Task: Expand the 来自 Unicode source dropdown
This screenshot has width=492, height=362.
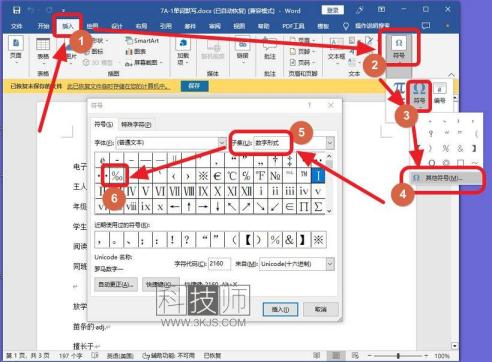Action: pyautogui.click(x=330, y=264)
